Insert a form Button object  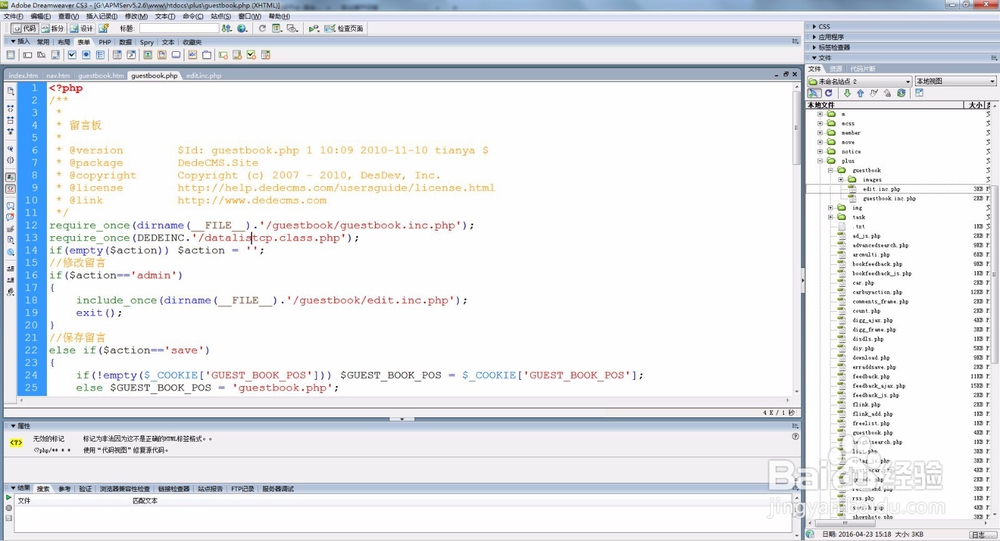[x=176, y=56]
